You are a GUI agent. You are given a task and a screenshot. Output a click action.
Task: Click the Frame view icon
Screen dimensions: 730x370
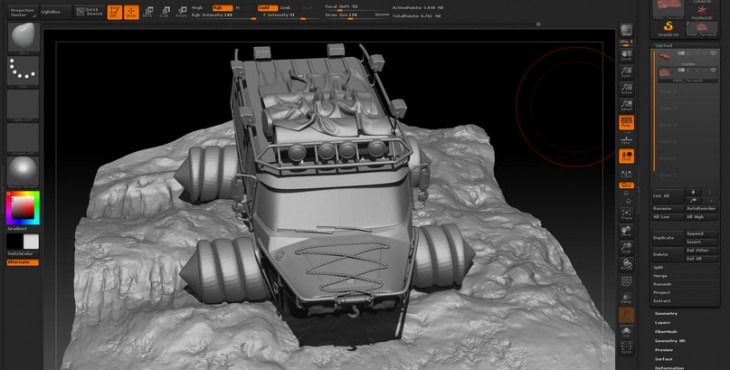coord(626,215)
